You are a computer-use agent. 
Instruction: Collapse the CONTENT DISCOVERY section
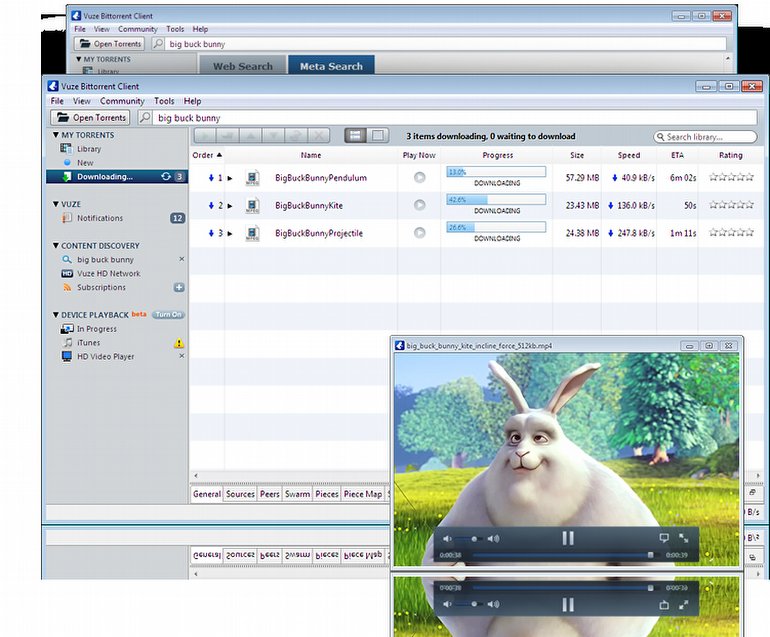tap(55, 246)
